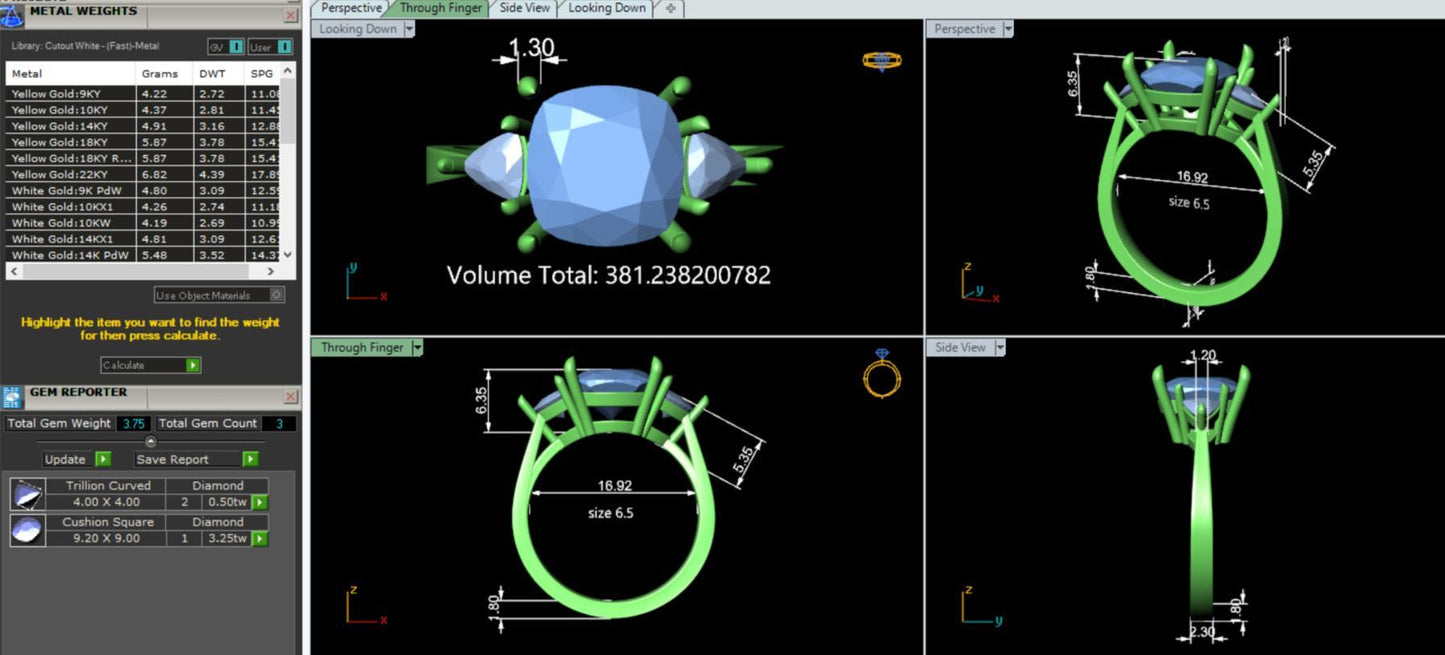Click the green arrow beside Save Report
Screen dimensions: 1445x655
[x=251, y=459]
